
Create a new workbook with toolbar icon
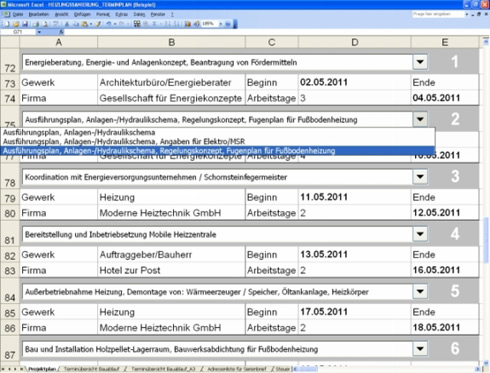pyautogui.click(x=7, y=24)
